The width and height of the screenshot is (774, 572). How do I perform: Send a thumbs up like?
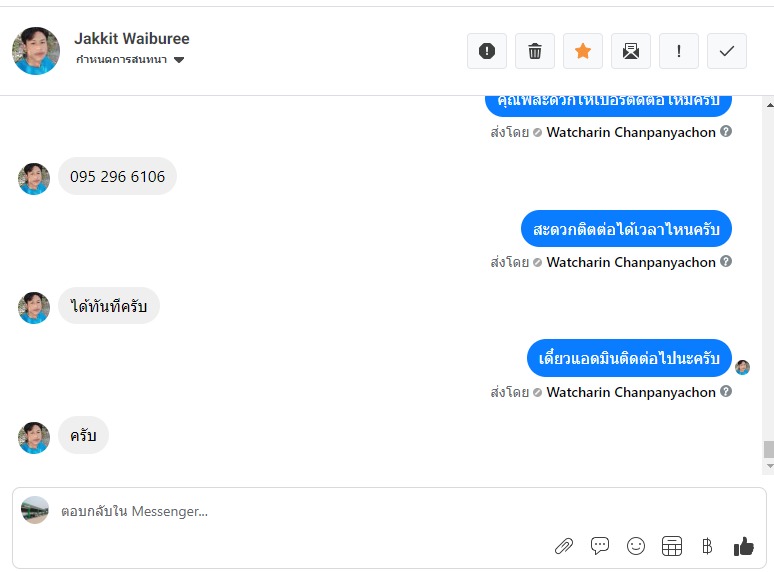coord(743,546)
